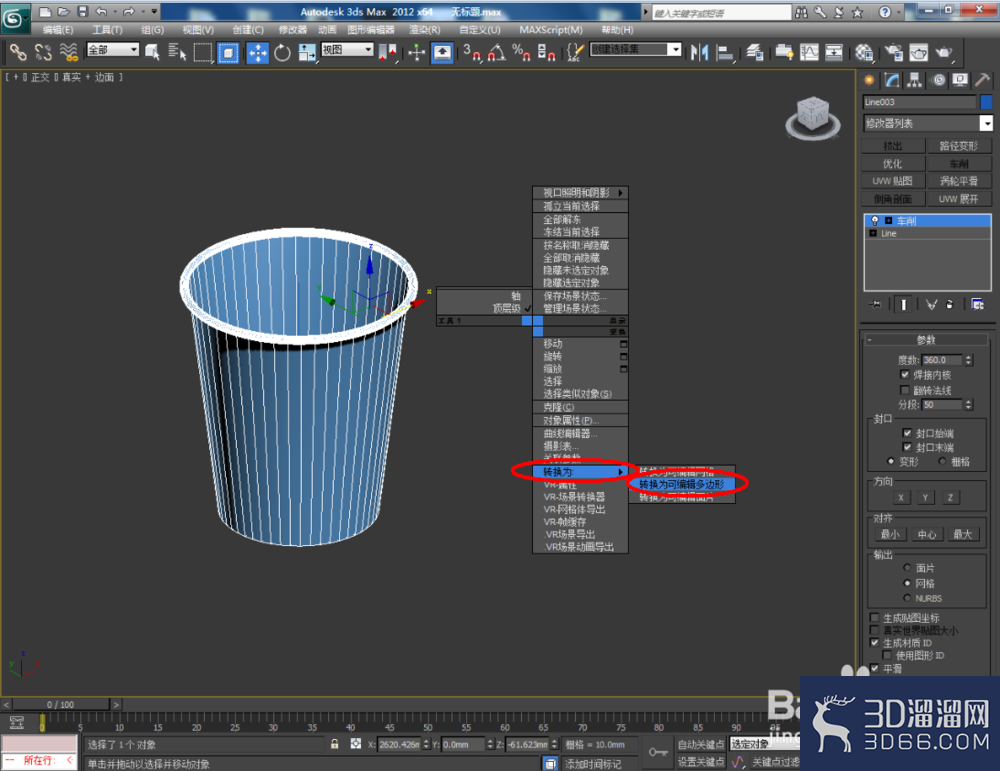Activate the Select Object tool
Screen dimensions: 1000x771
tap(152, 52)
